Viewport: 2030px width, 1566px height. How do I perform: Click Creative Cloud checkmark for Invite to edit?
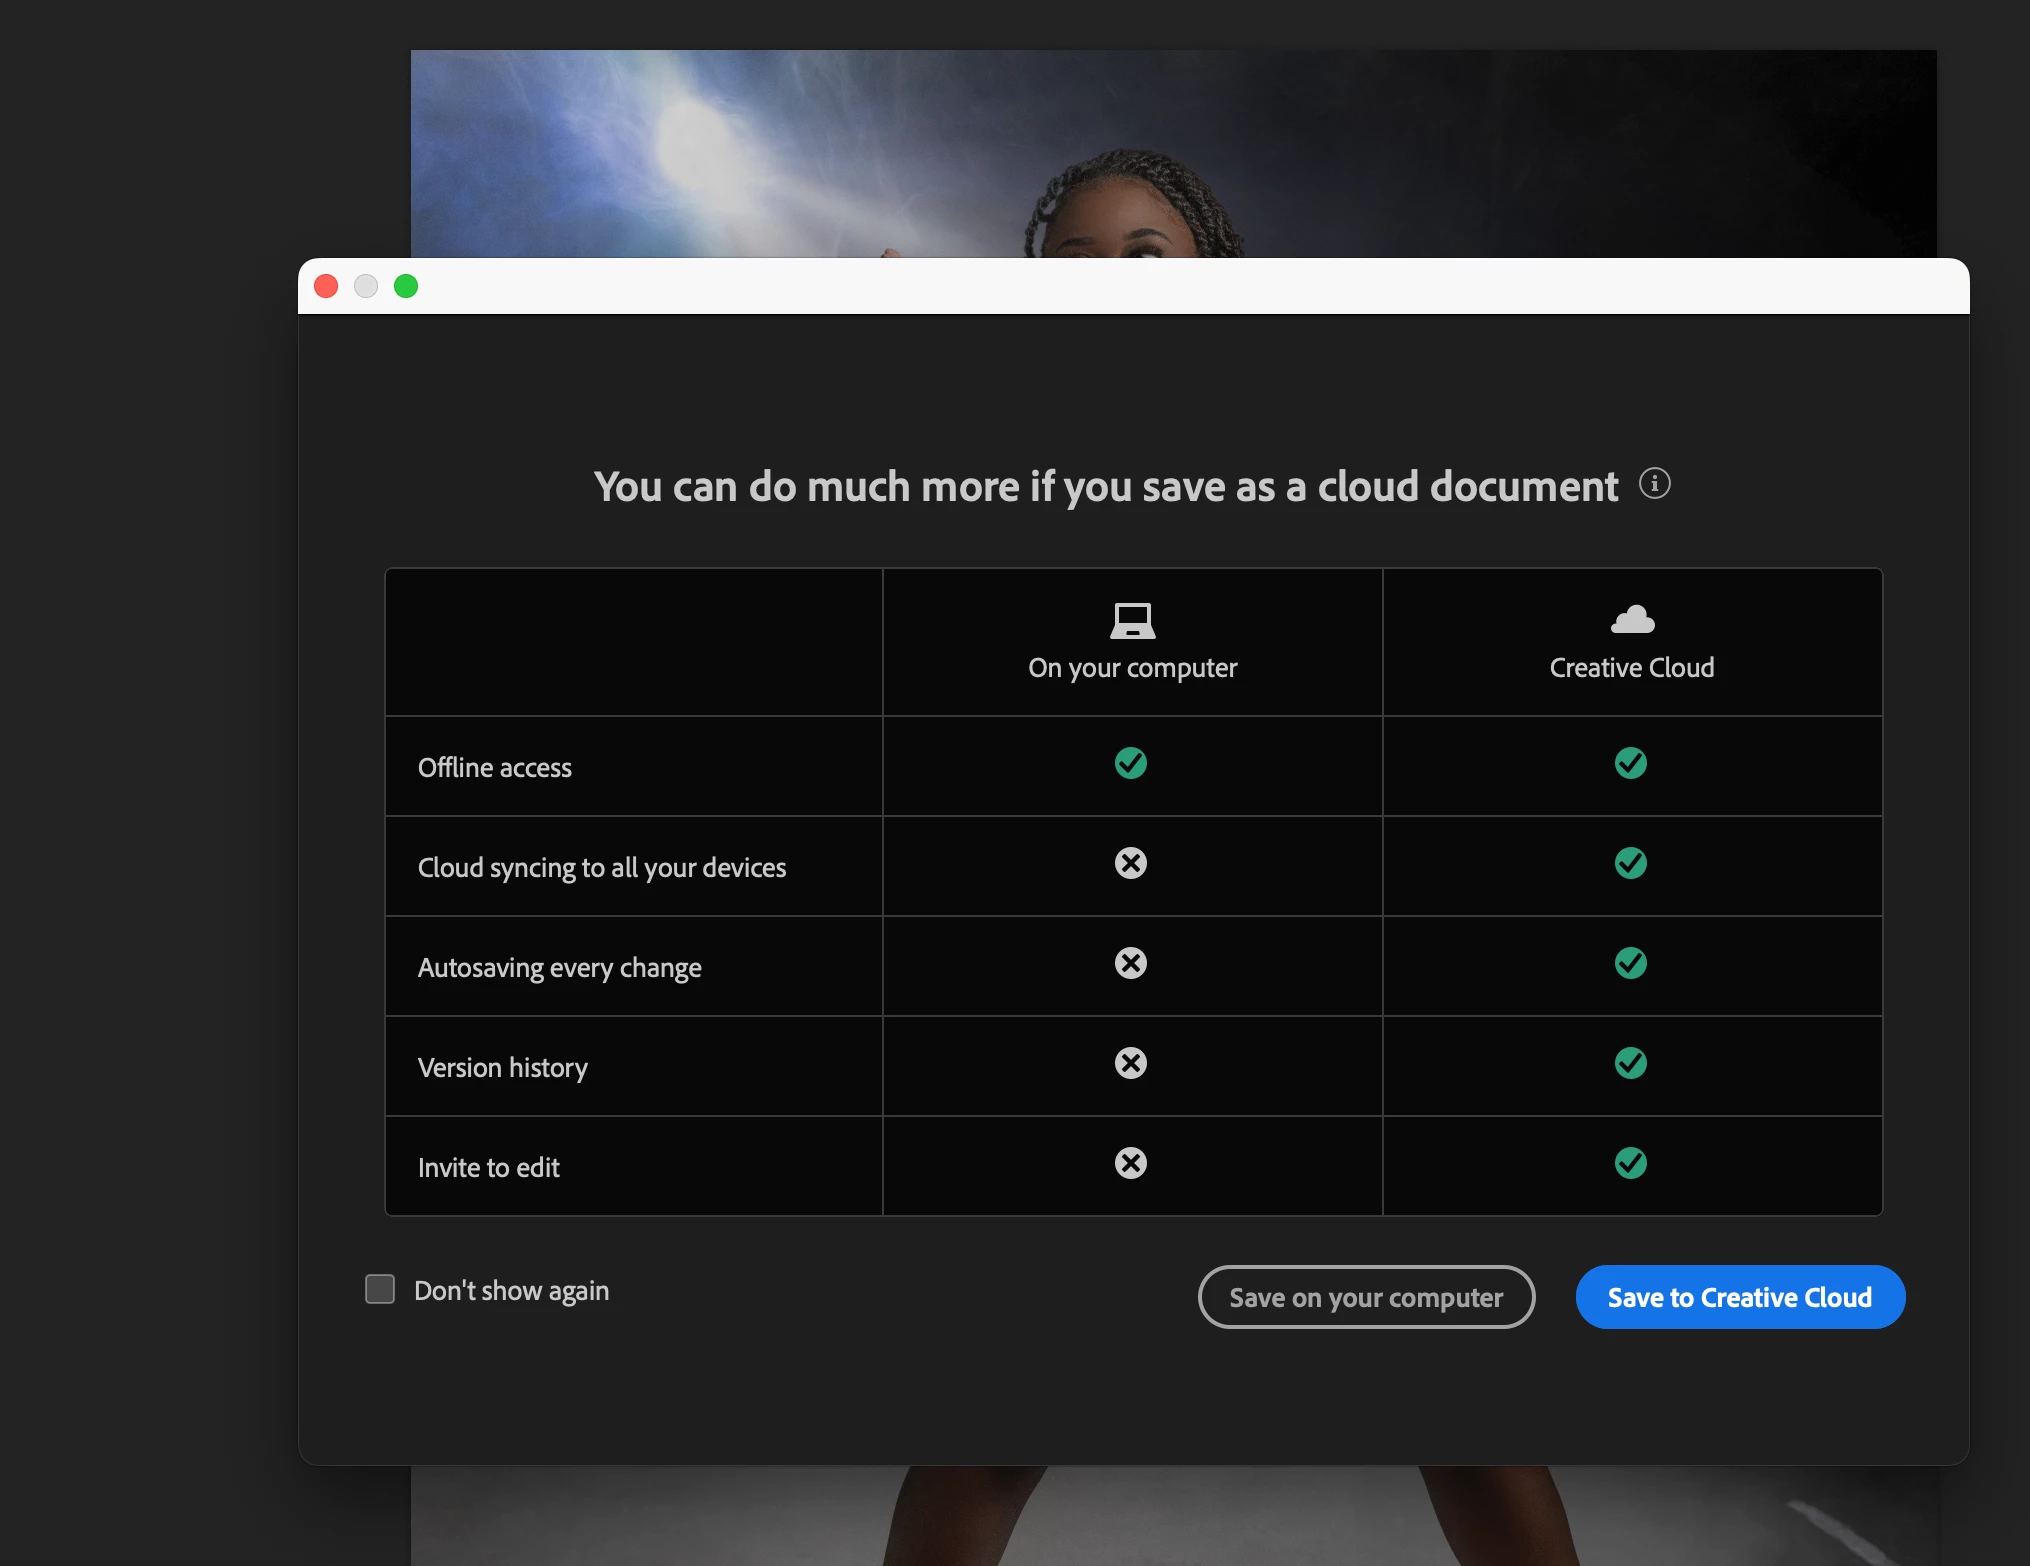1630,1163
